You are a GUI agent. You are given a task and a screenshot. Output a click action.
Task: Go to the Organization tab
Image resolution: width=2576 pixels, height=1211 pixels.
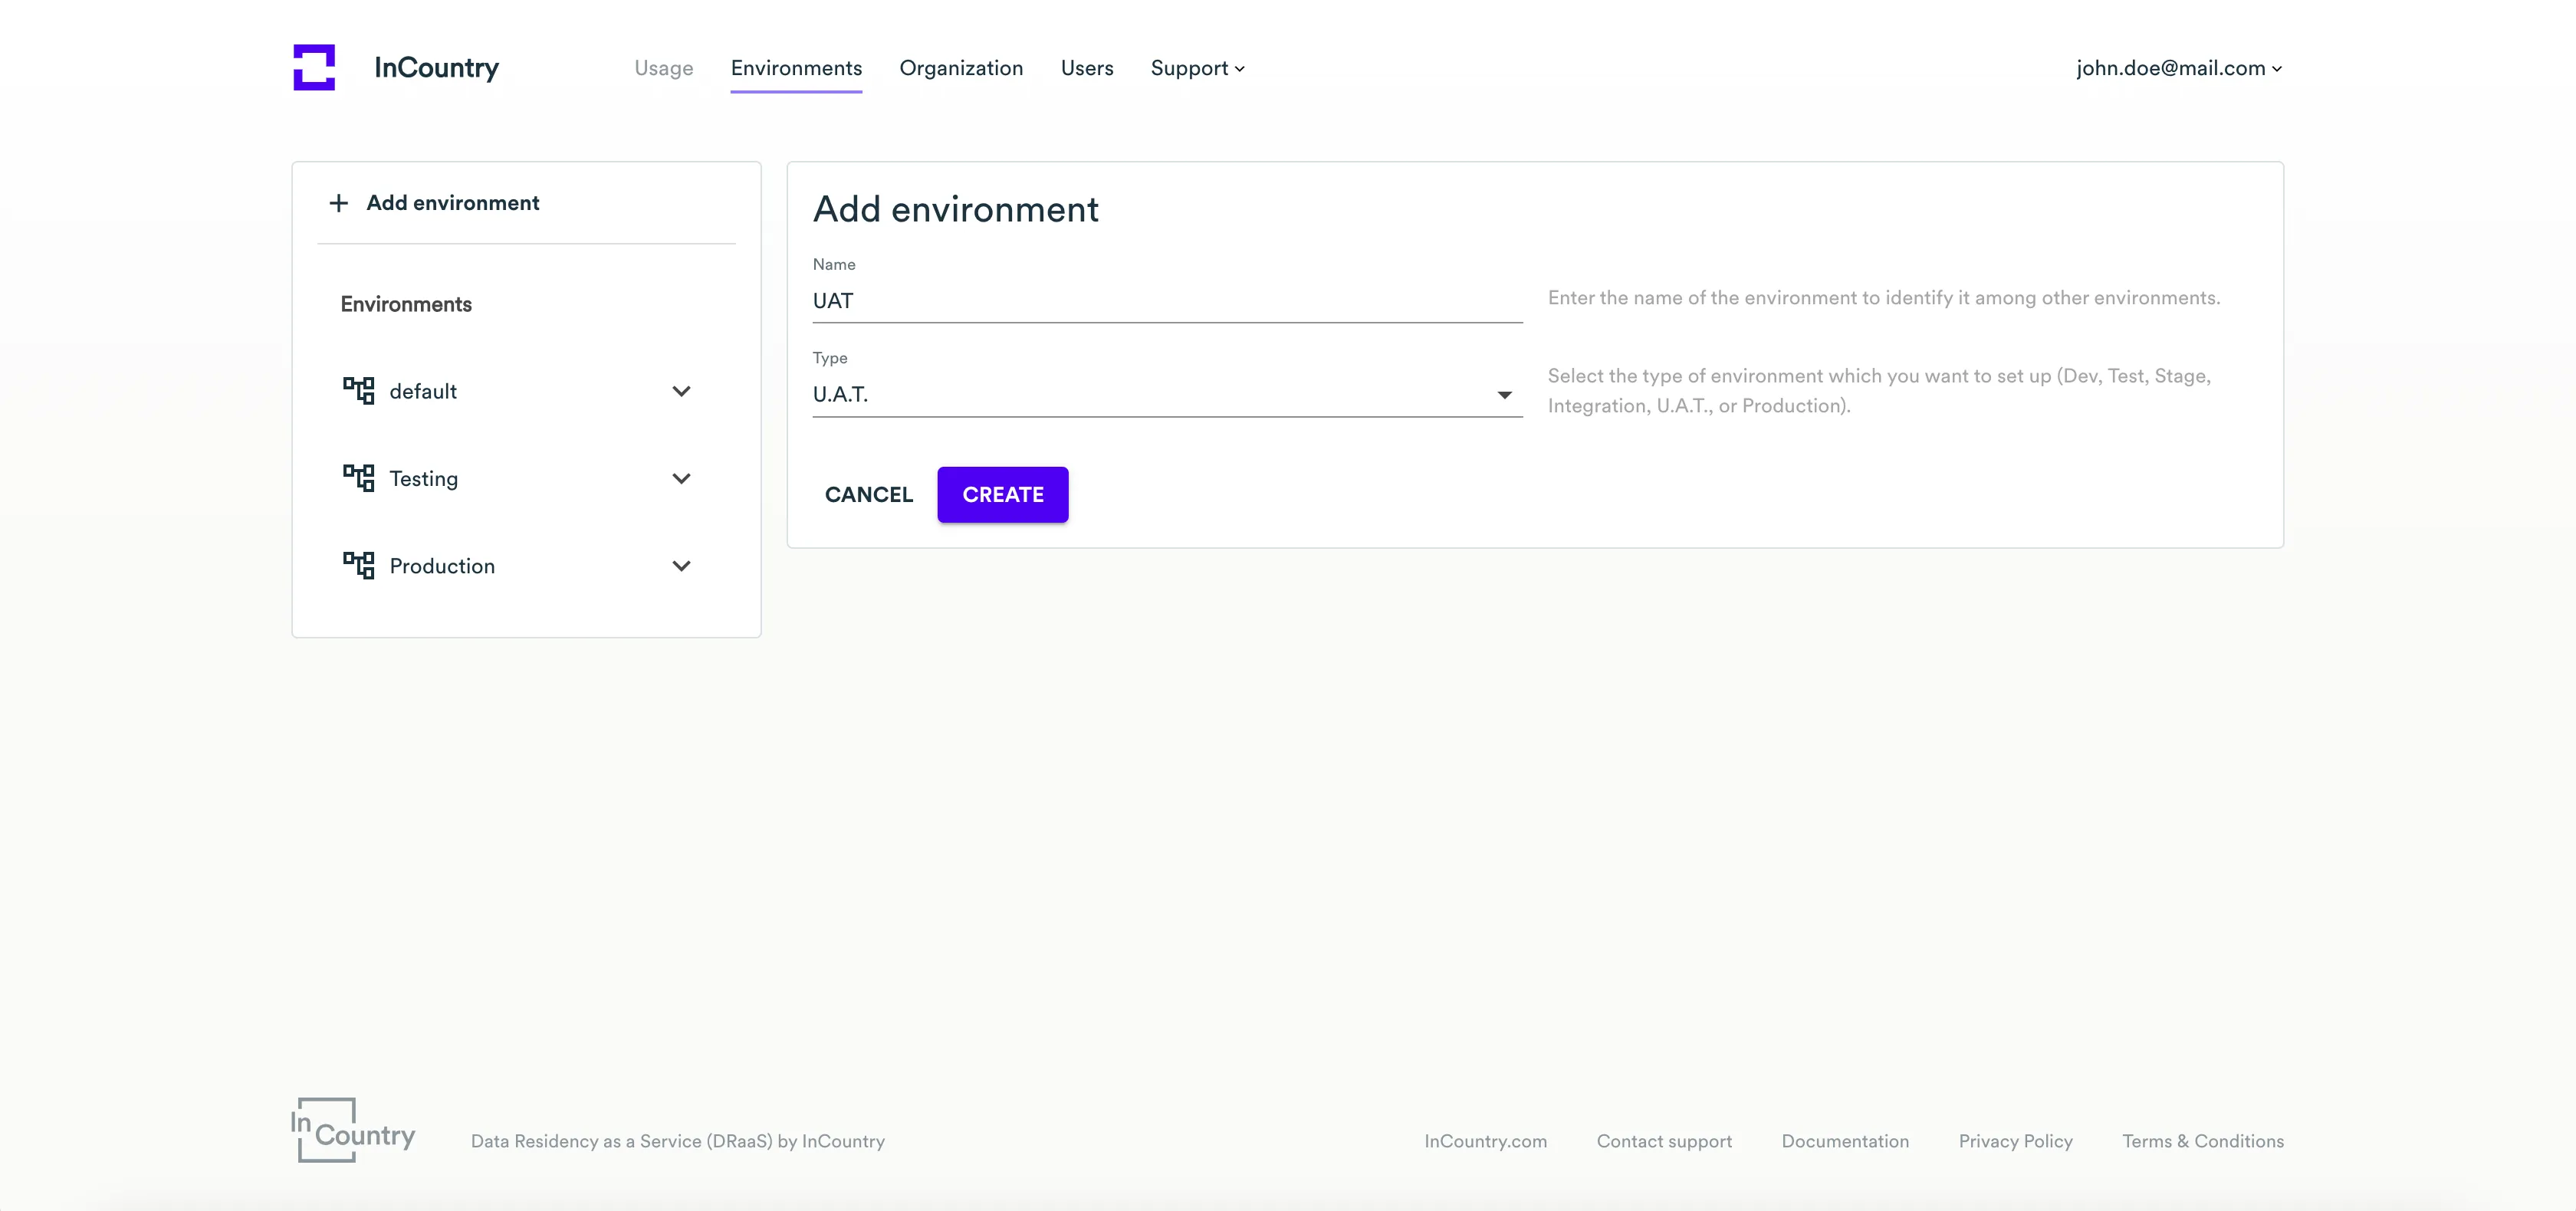click(x=960, y=68)
